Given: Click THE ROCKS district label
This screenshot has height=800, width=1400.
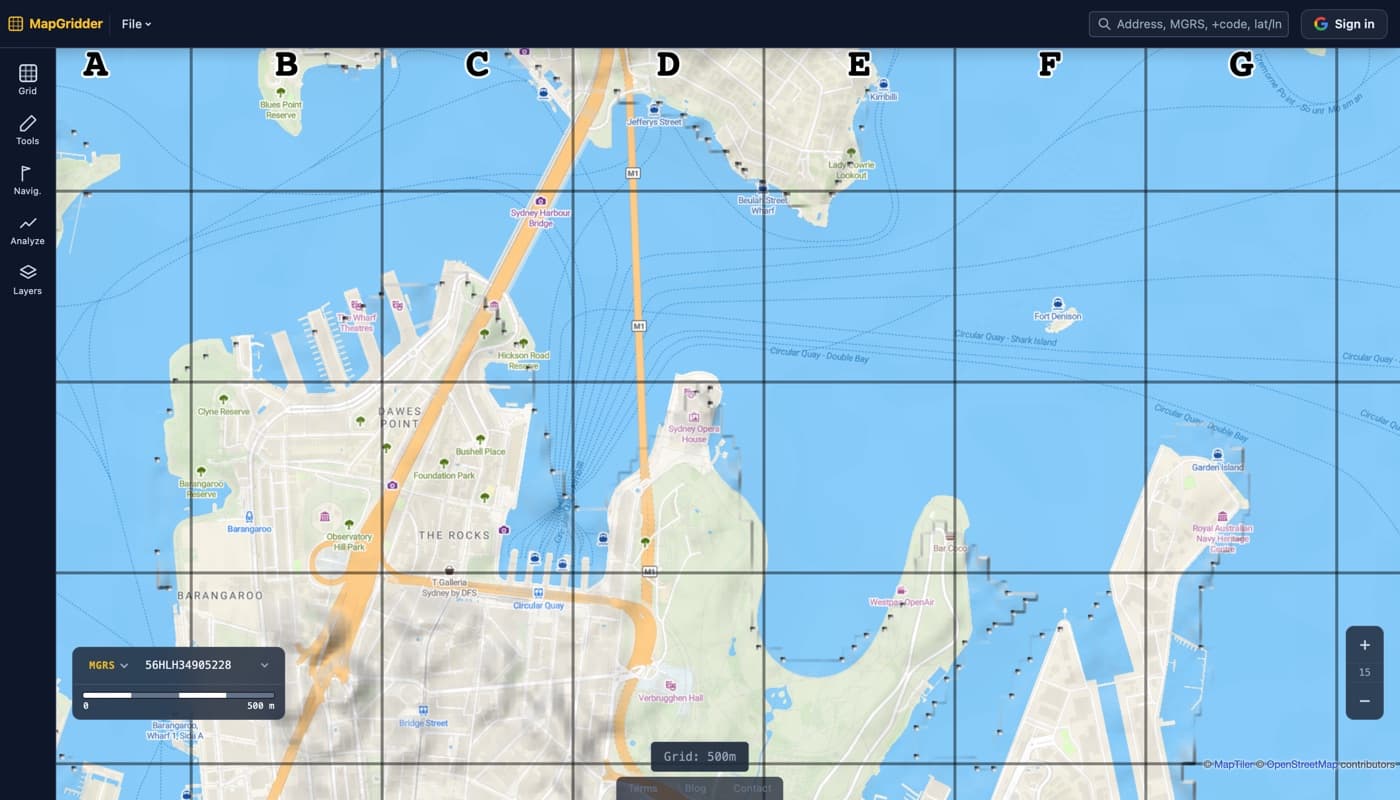Looking at the screenshot, I should (454, 535).
